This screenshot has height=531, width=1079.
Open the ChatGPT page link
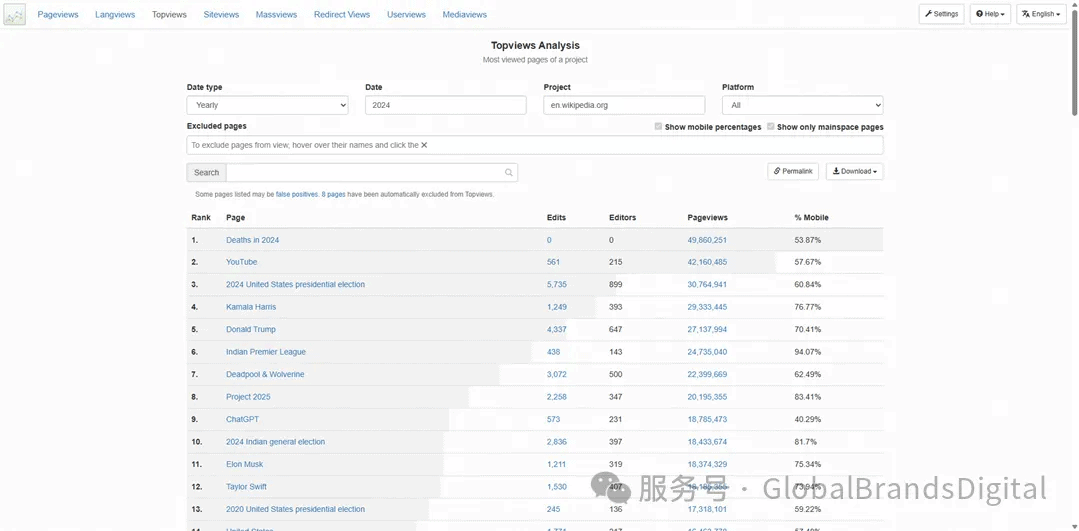coord(242,419)
